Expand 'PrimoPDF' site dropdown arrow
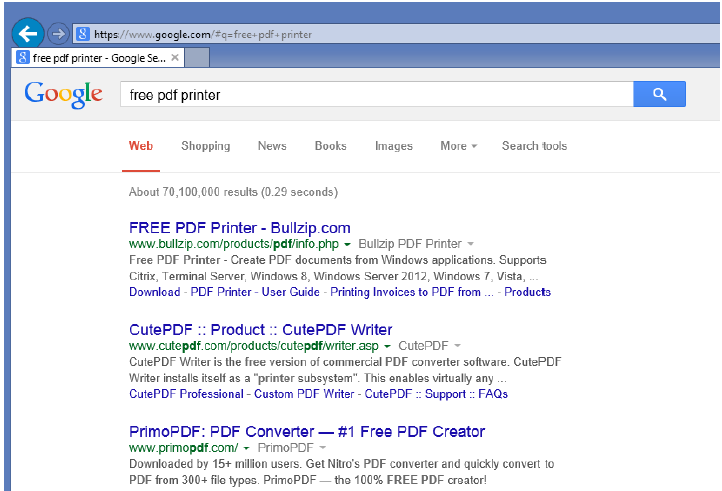This screenshot has width=722, height=491. (x=322, y=447)
